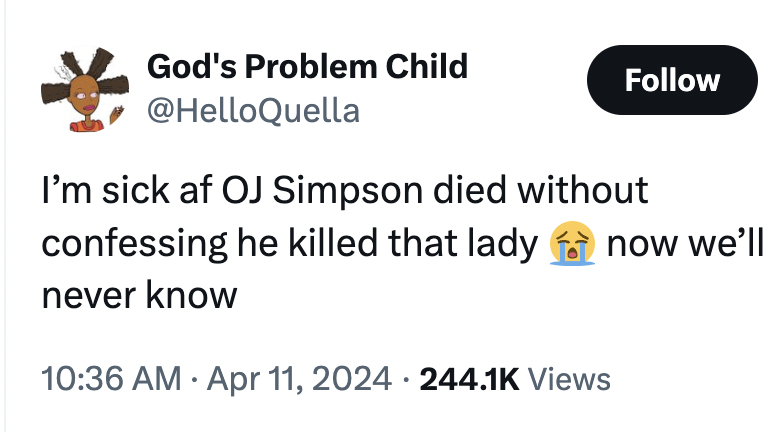This screenshot has width=776, height=432.
Task: Click the Views label
Action: [x=567, y=379]
